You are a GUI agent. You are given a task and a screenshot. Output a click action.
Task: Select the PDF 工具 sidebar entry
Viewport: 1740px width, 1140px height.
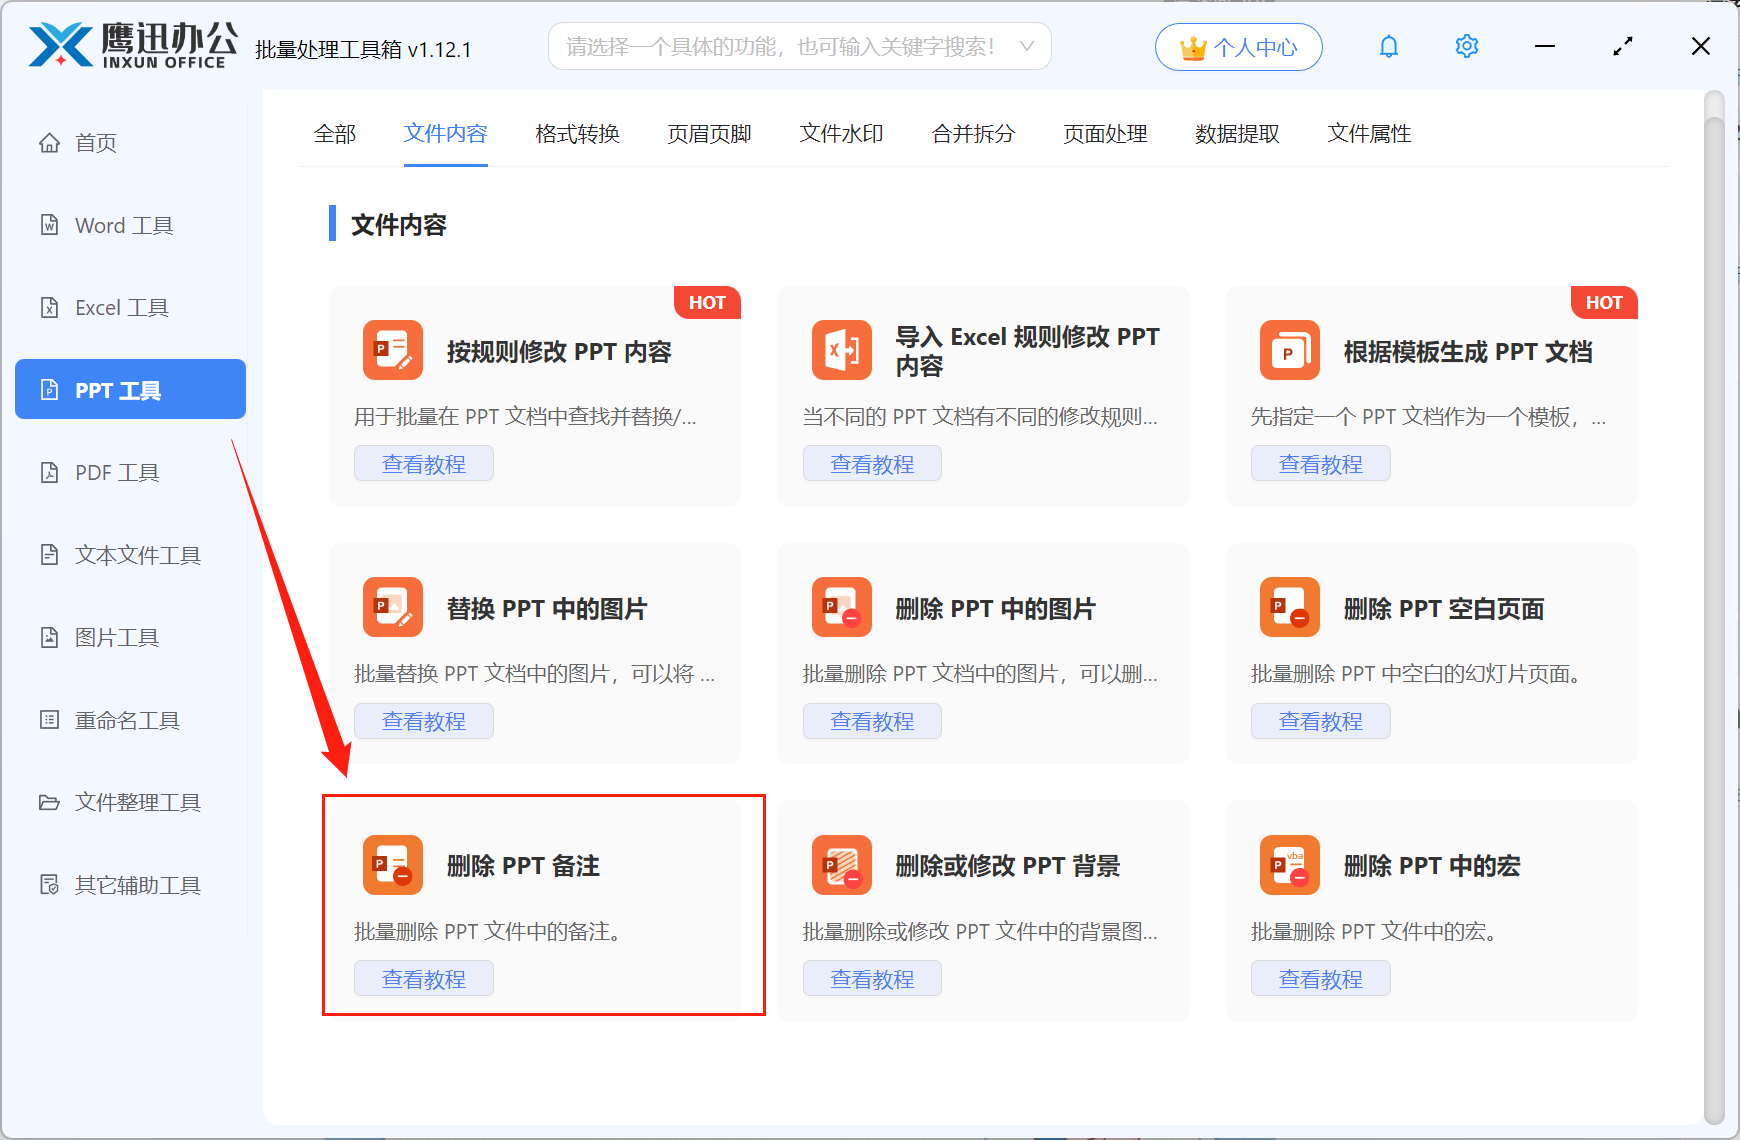pyautogui.click(x=117, y=472)
